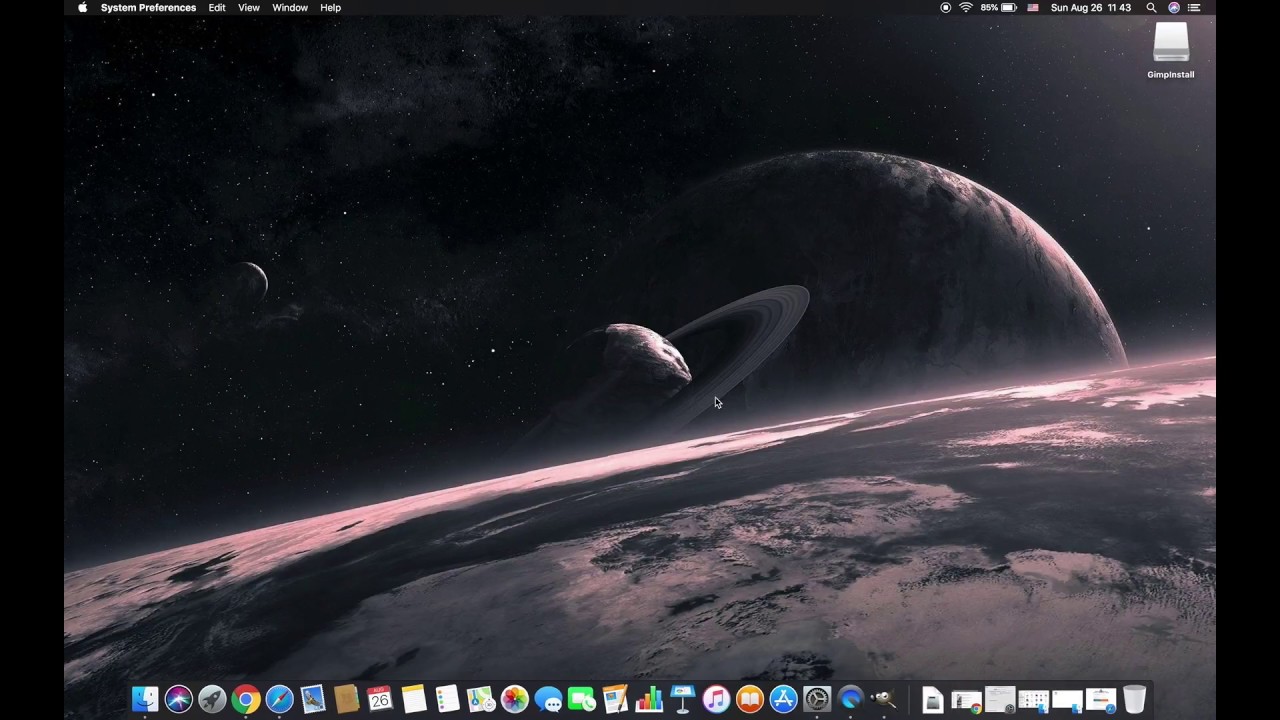Open Contacts book icon in dock

coord(346,699)
